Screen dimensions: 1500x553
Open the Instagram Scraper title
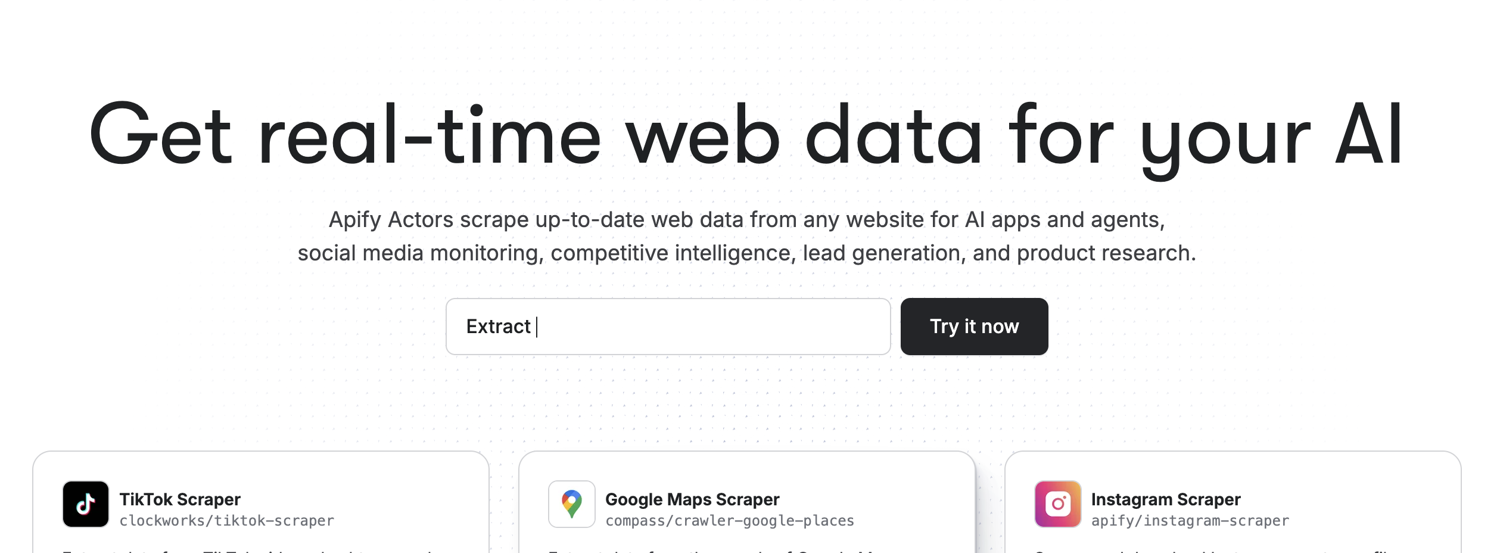click(x=1165, y=499)
